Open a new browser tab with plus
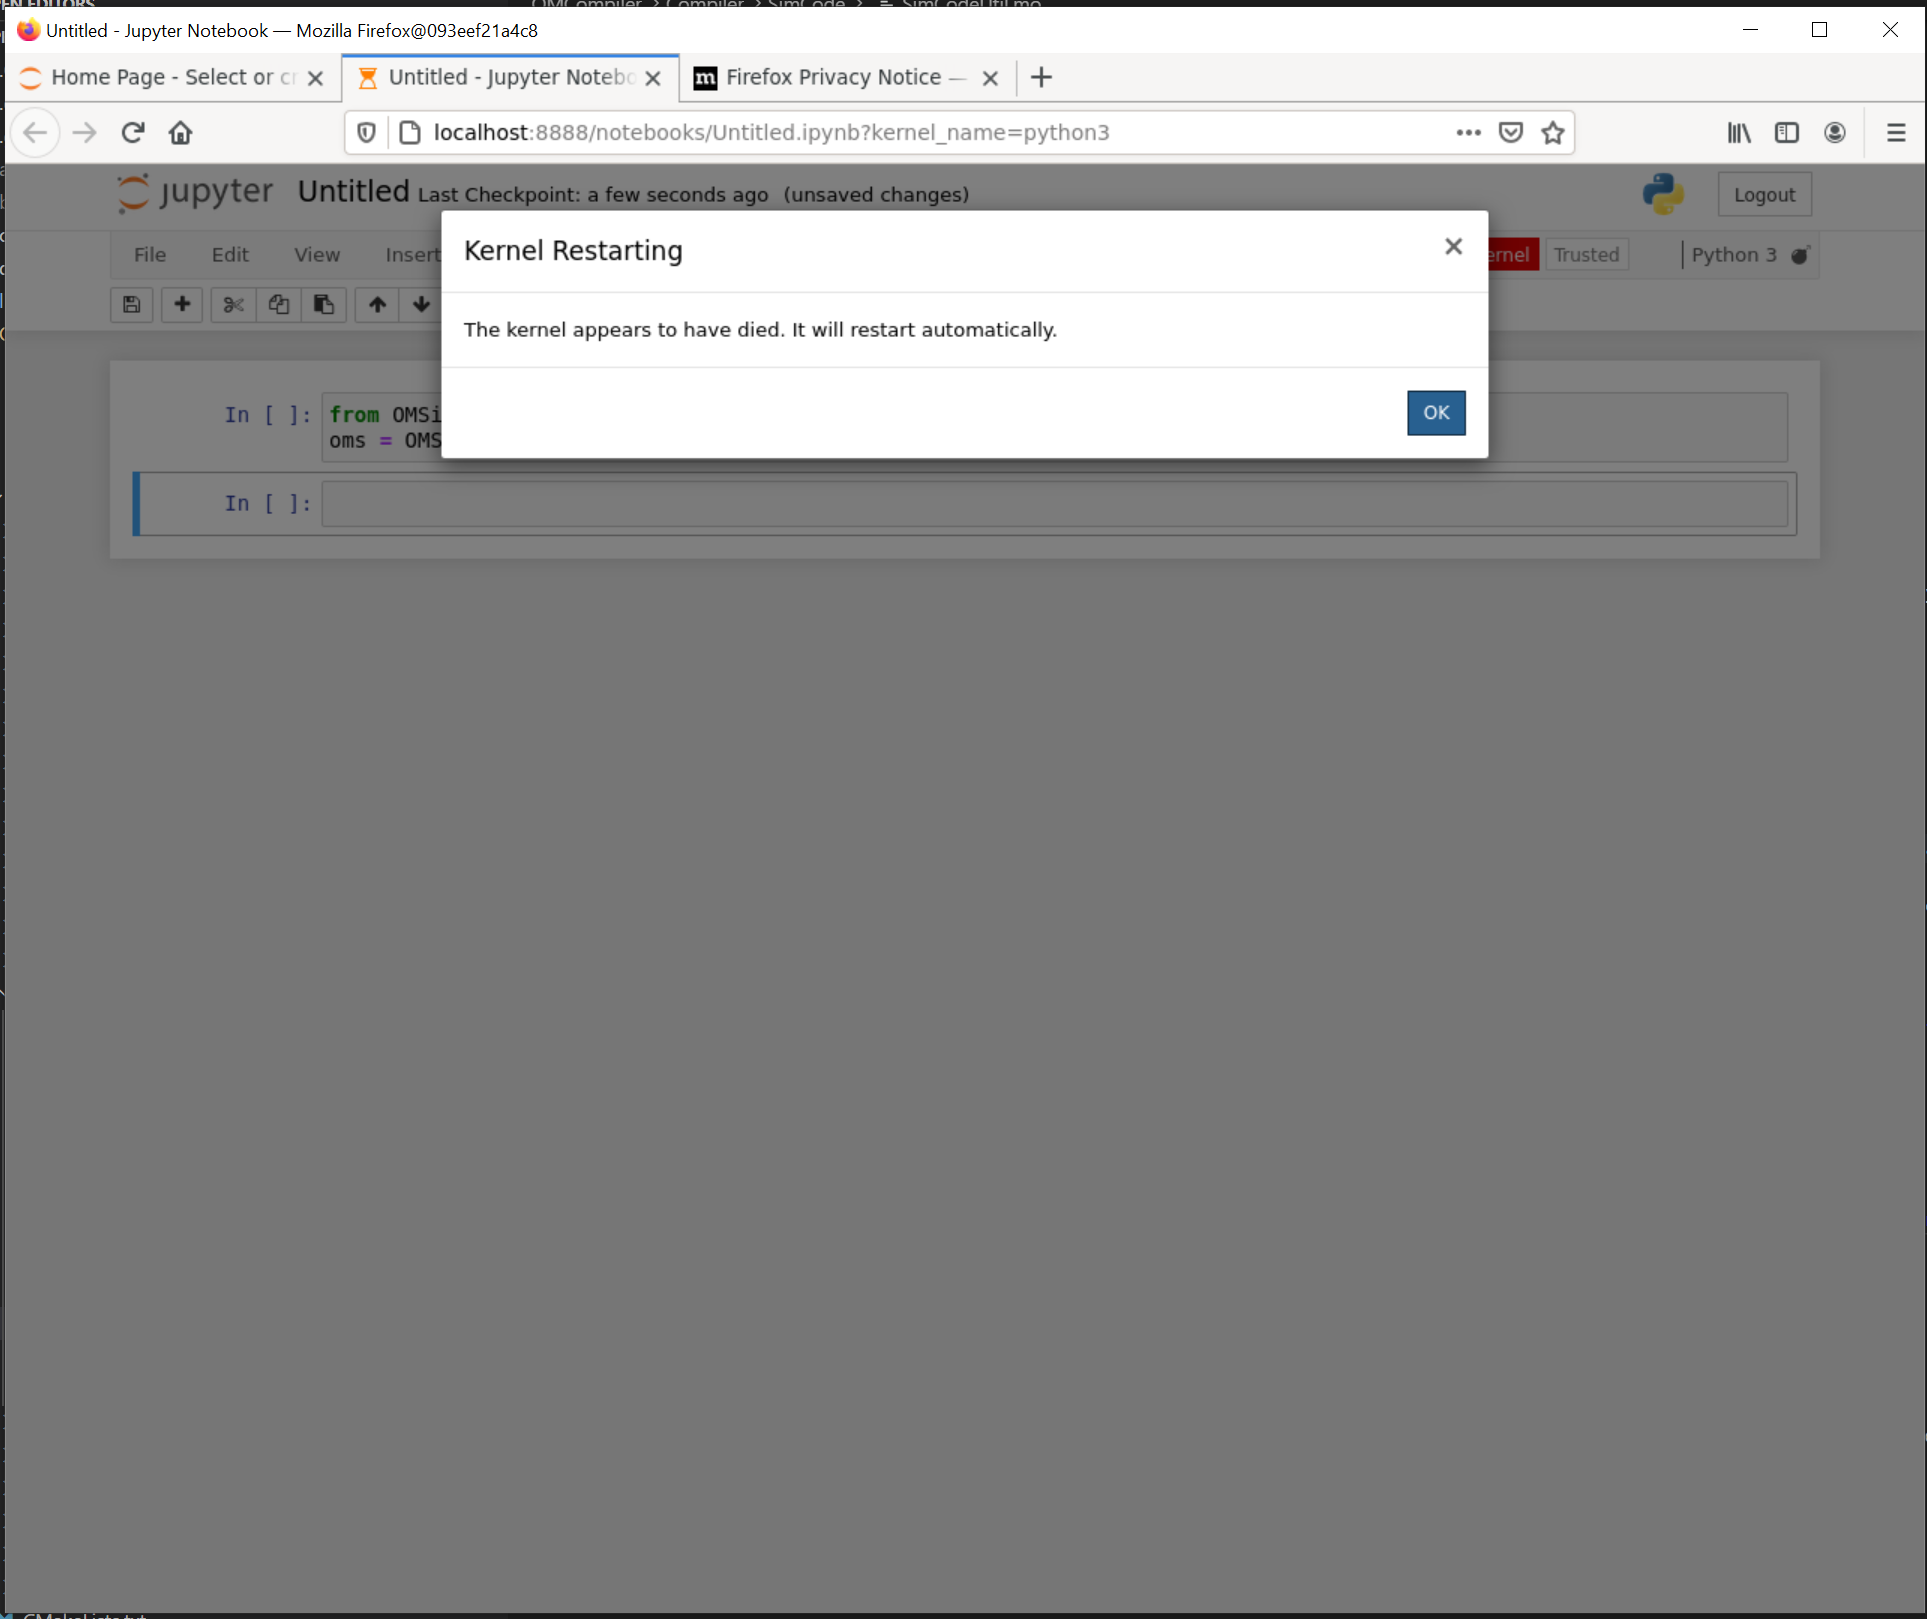Viewport: 1927px width, 1619px height. 1041,77
